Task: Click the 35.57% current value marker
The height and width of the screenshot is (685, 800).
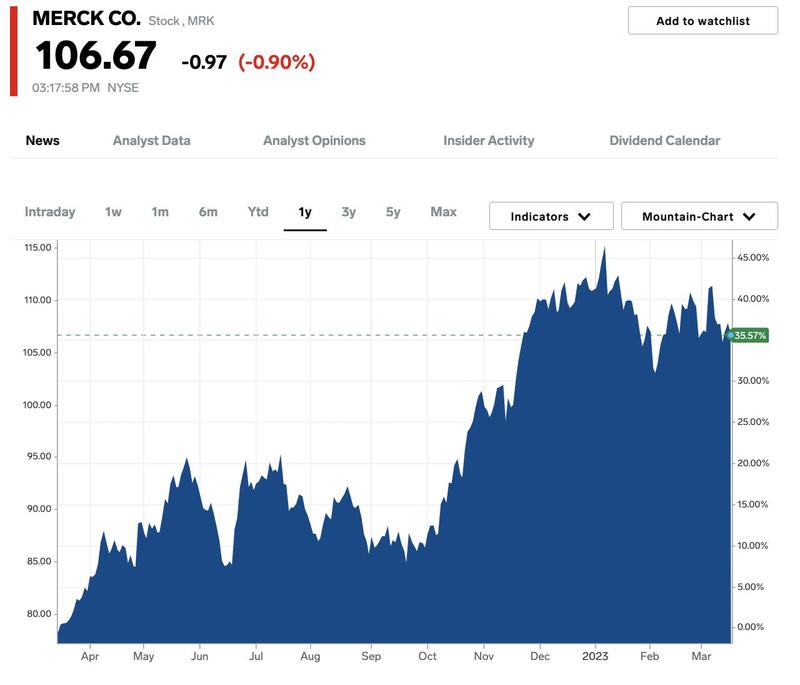Action: point(748,335)
